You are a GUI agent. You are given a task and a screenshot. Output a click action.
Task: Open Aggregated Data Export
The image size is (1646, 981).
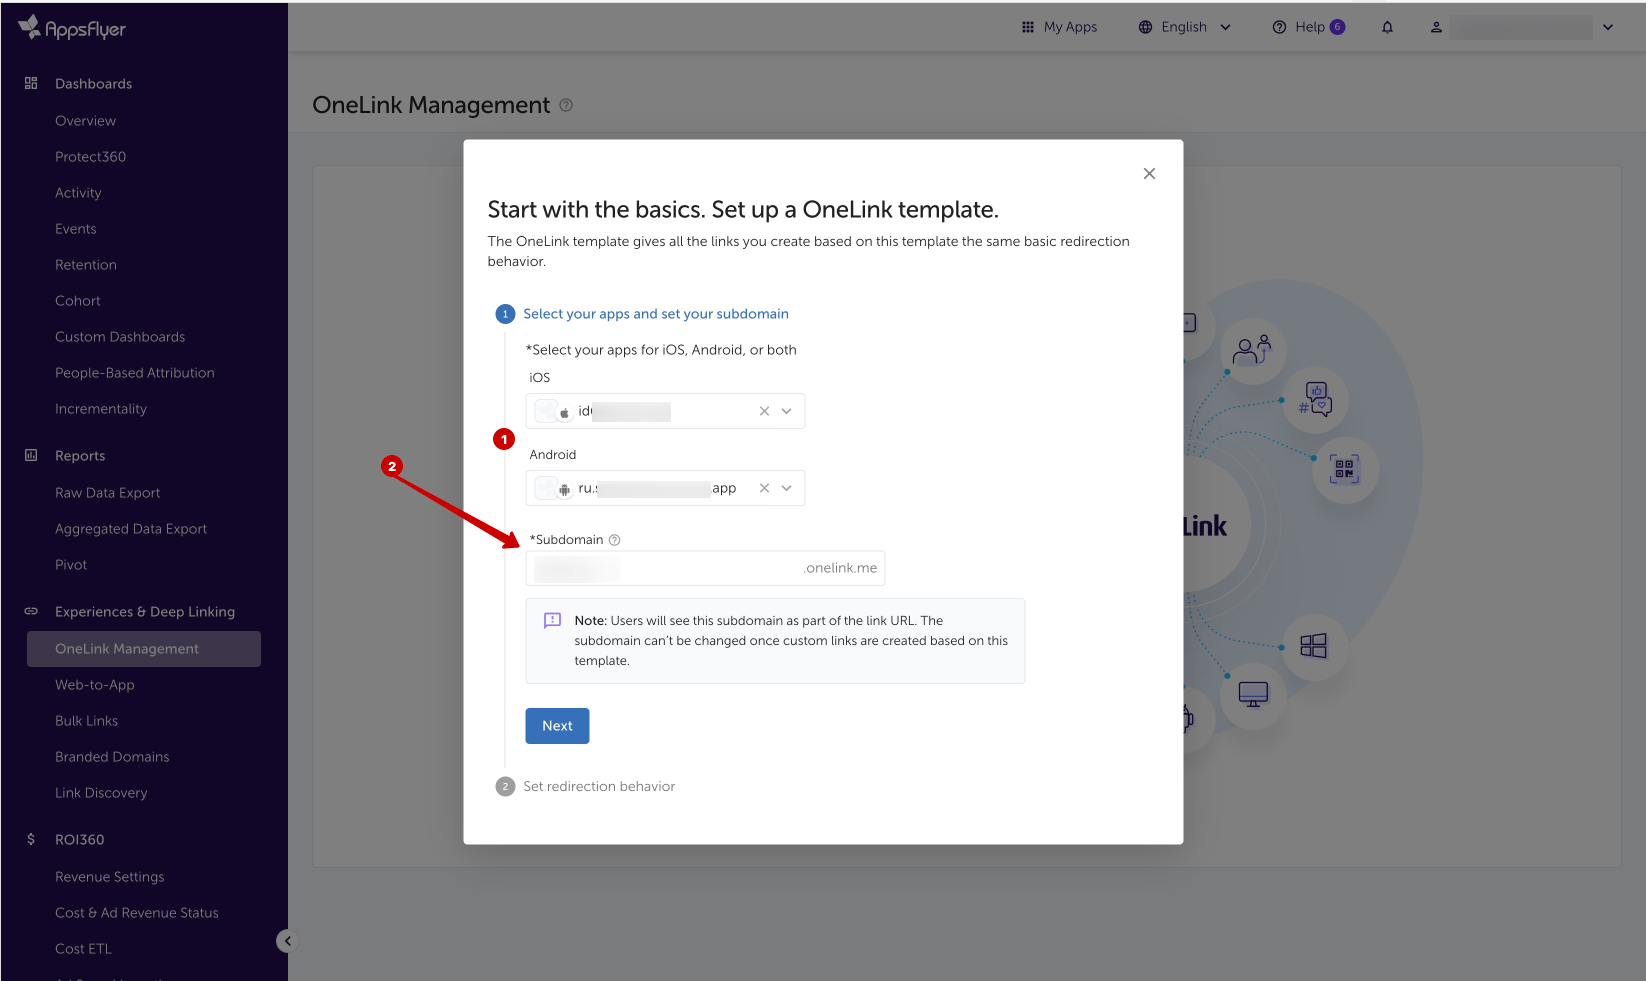click(131, 529)
